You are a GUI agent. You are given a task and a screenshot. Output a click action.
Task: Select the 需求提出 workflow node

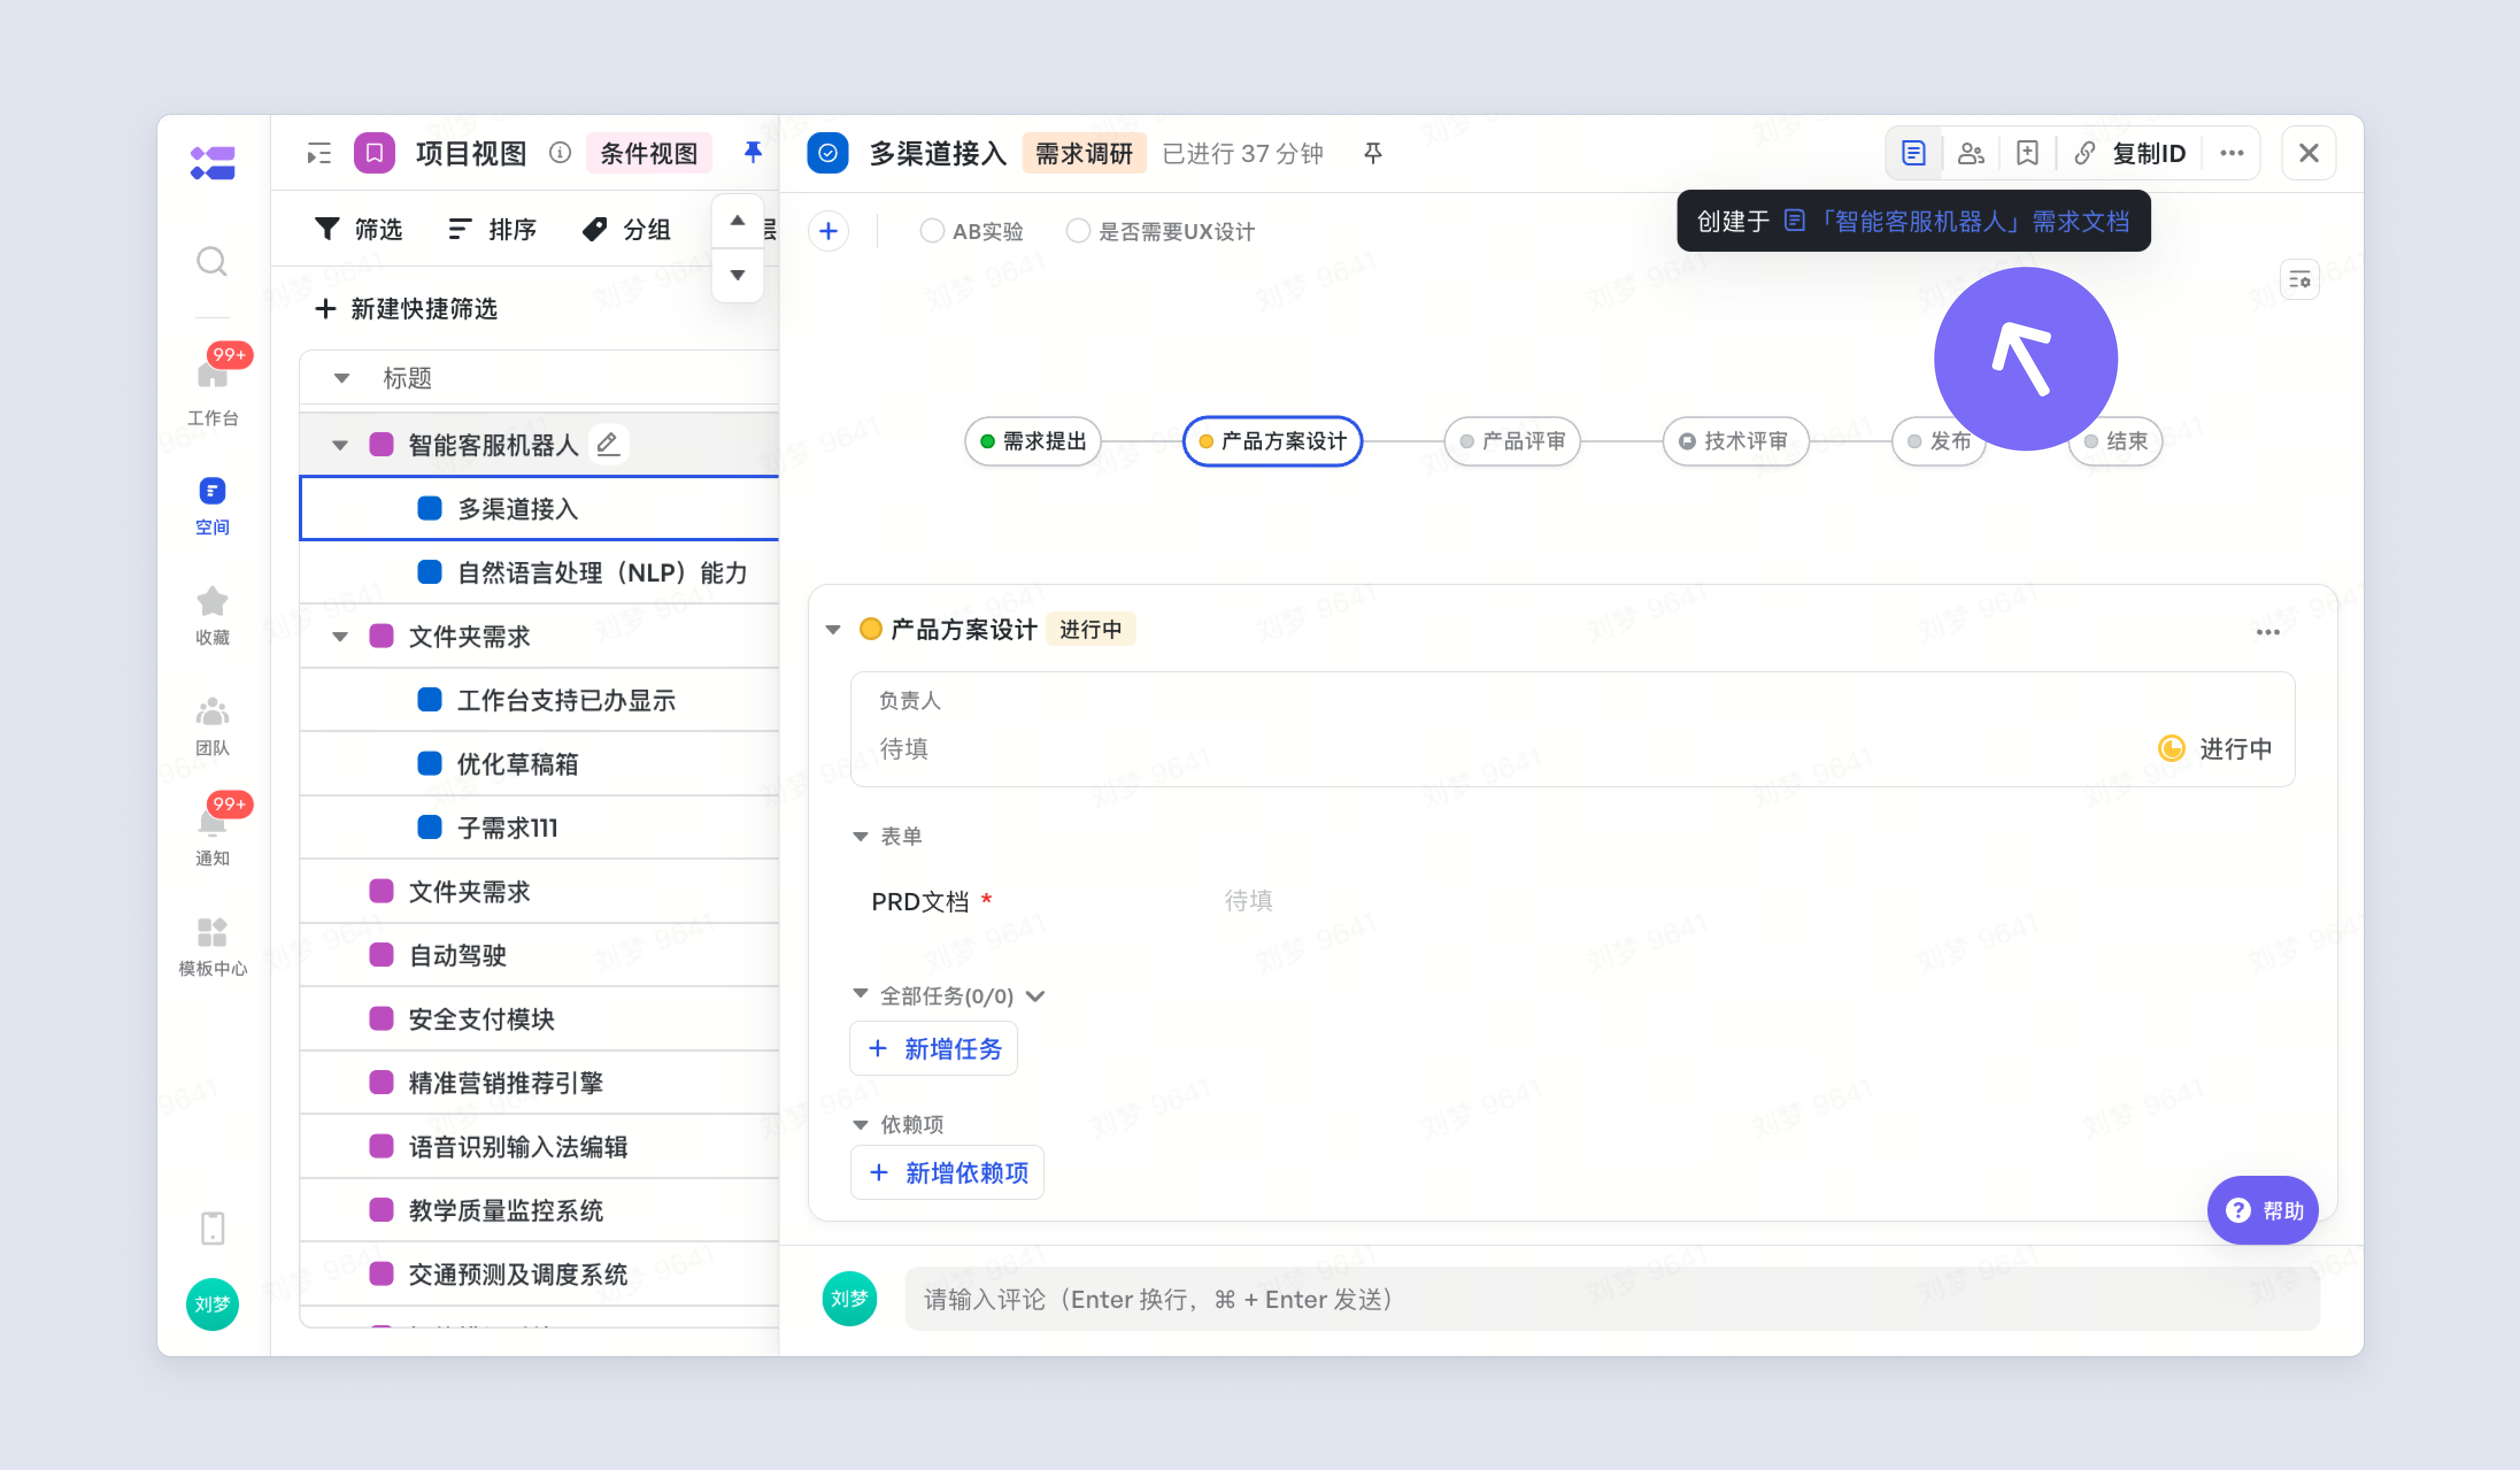[1033, 441]
